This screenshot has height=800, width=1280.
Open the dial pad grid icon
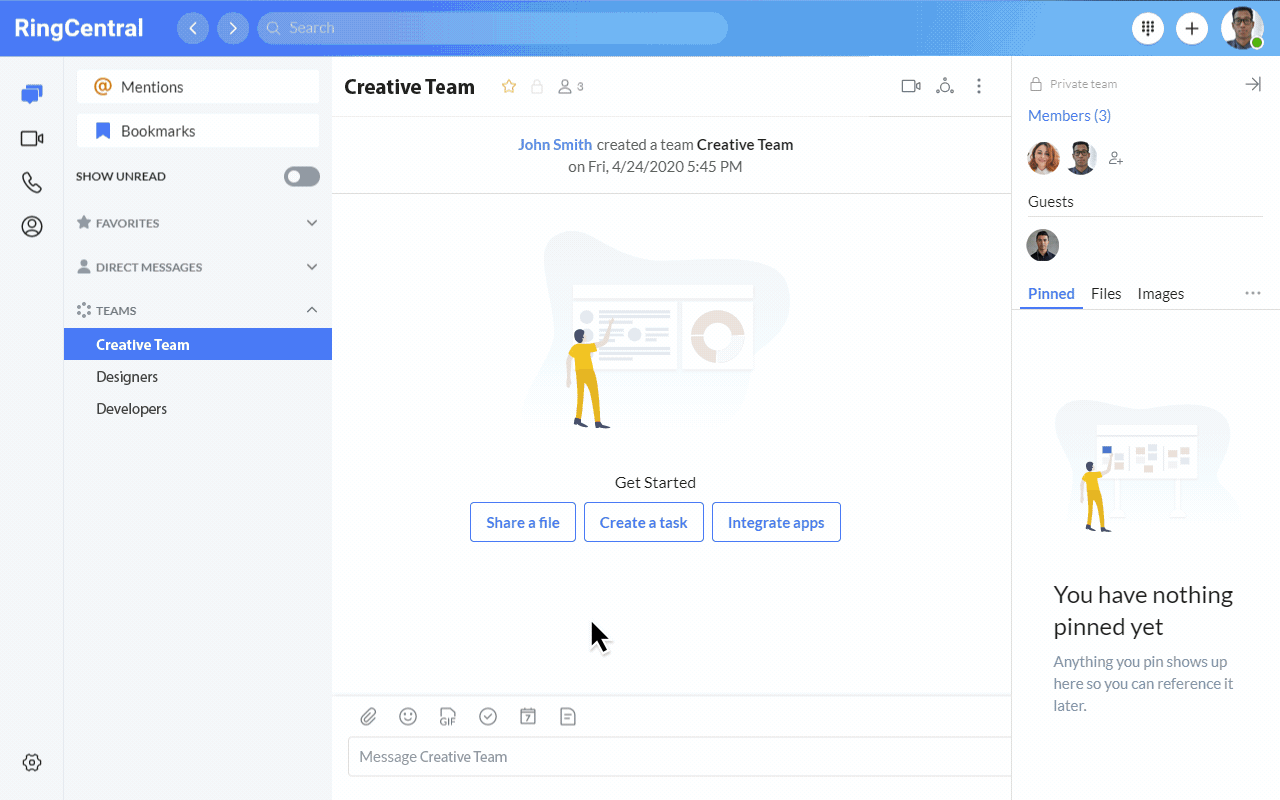[1148, 28]
